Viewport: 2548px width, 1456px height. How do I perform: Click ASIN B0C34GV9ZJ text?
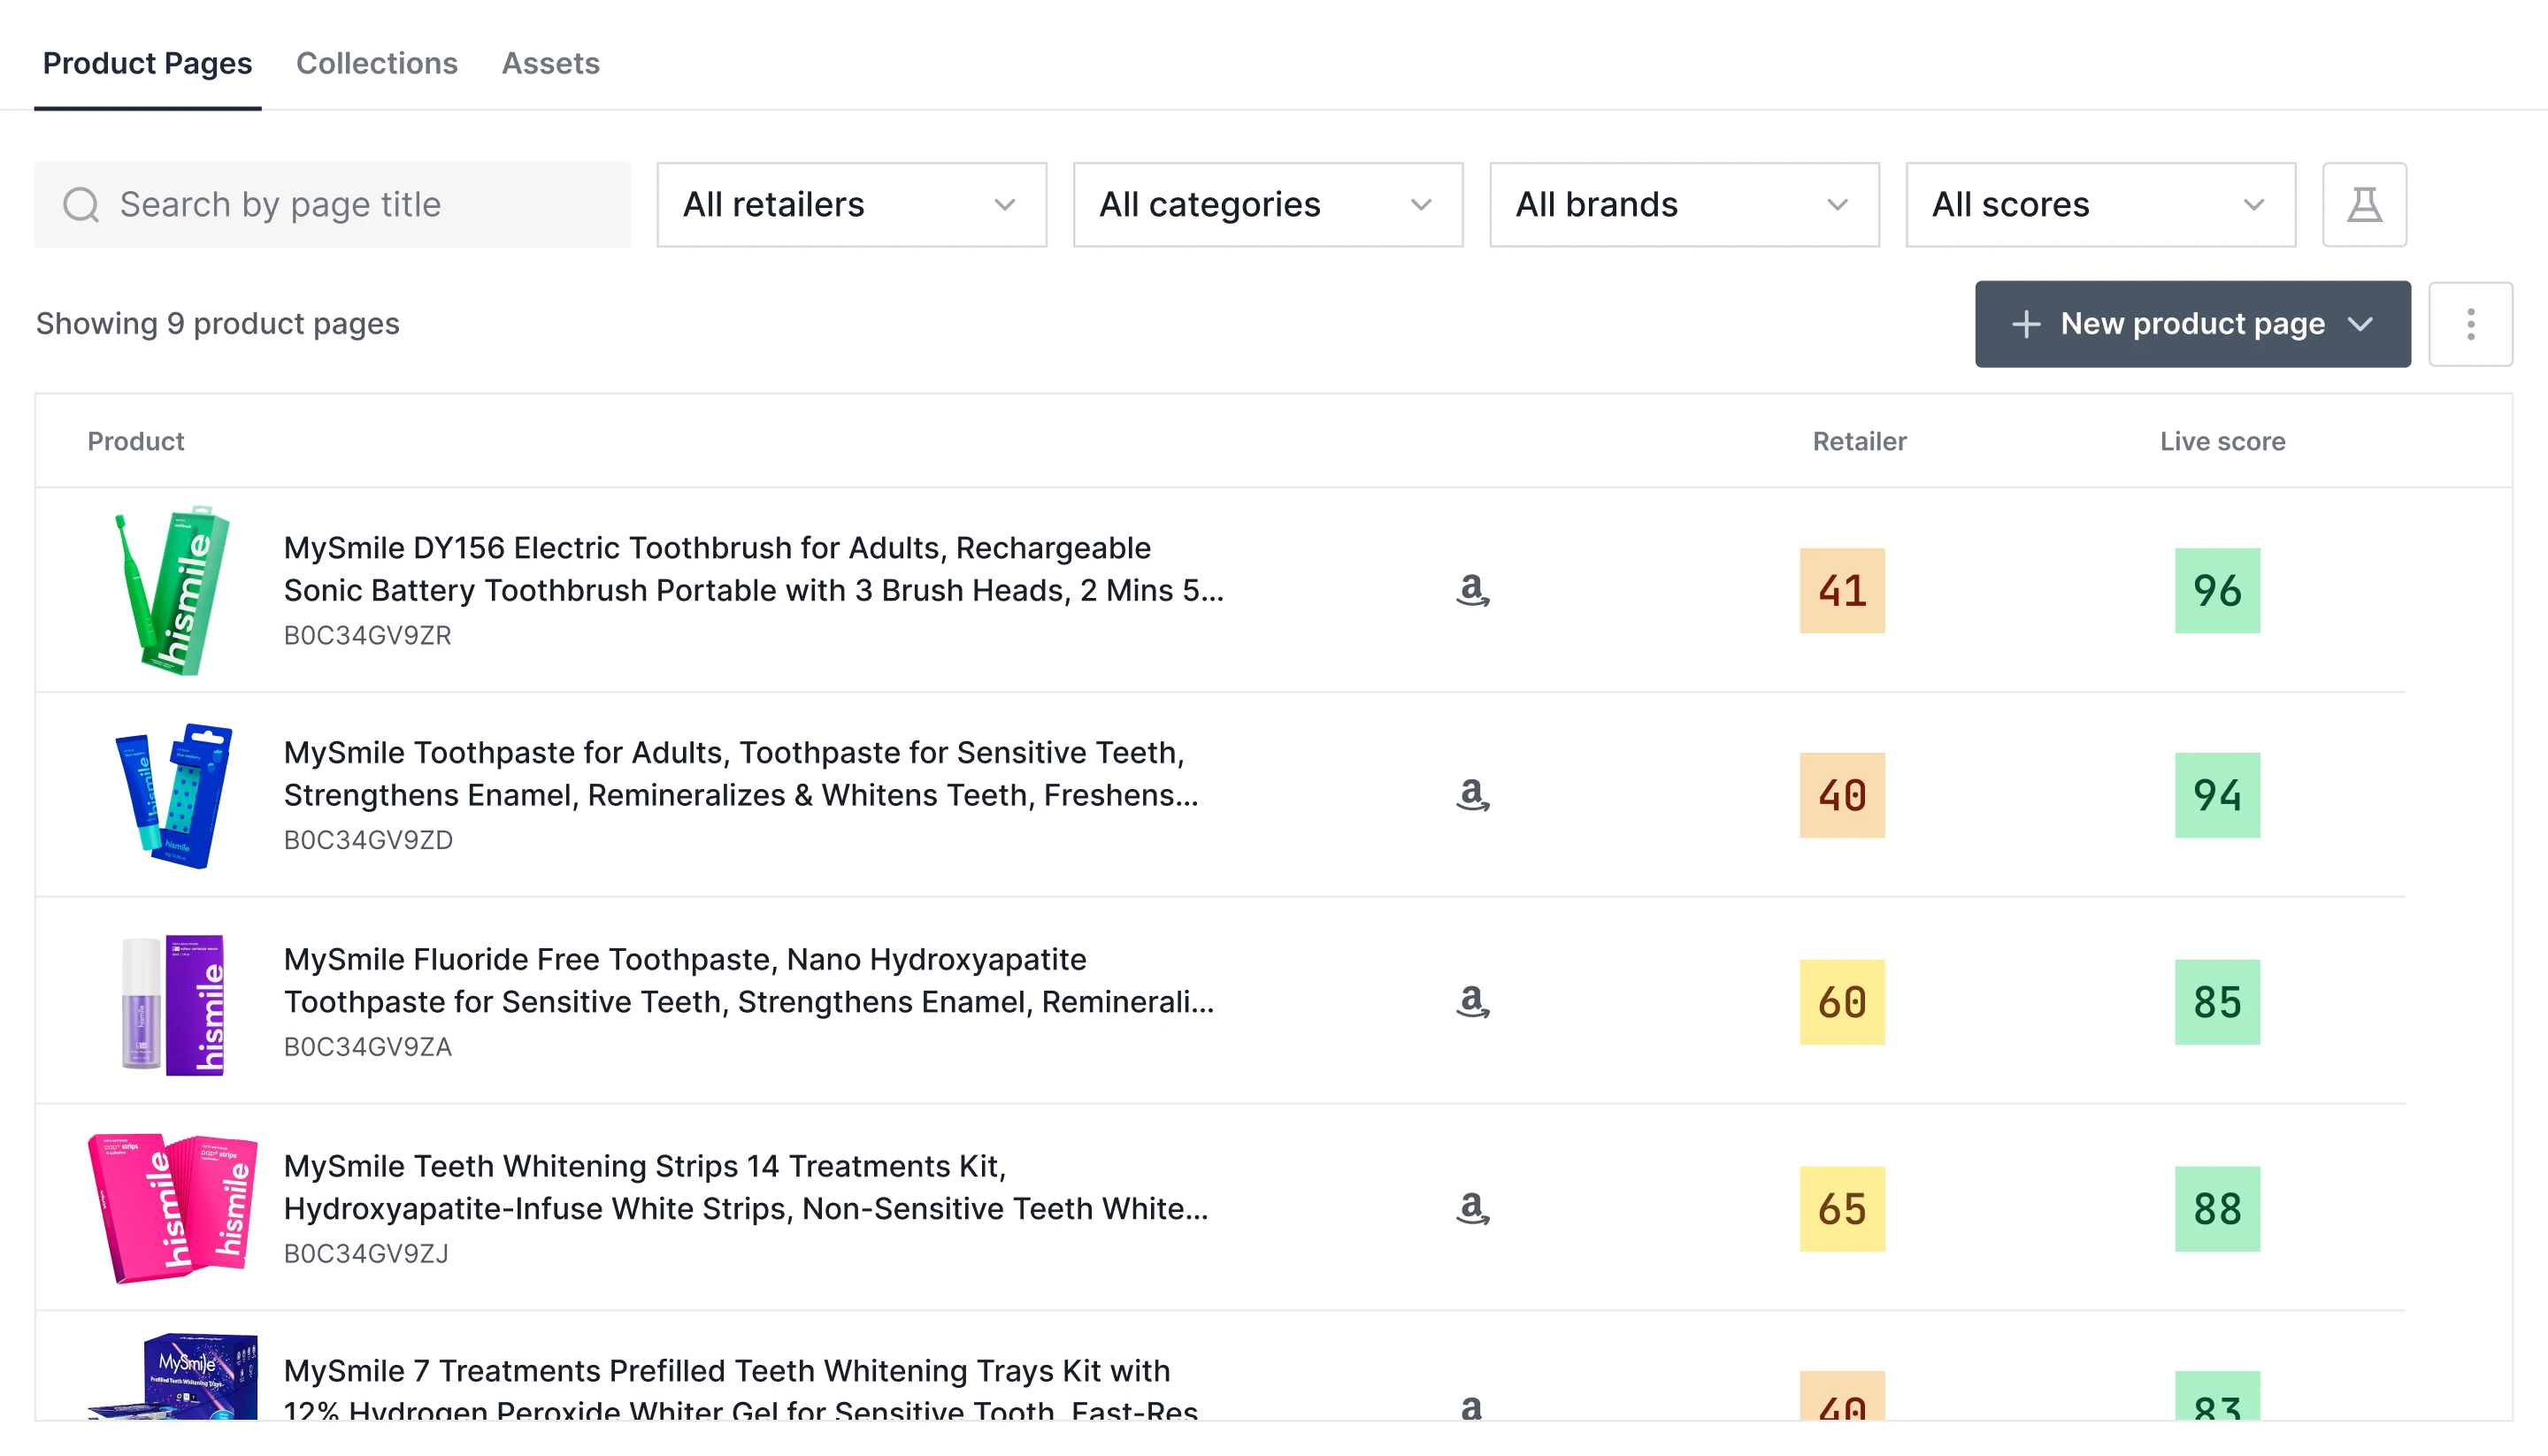point(366,1254)
